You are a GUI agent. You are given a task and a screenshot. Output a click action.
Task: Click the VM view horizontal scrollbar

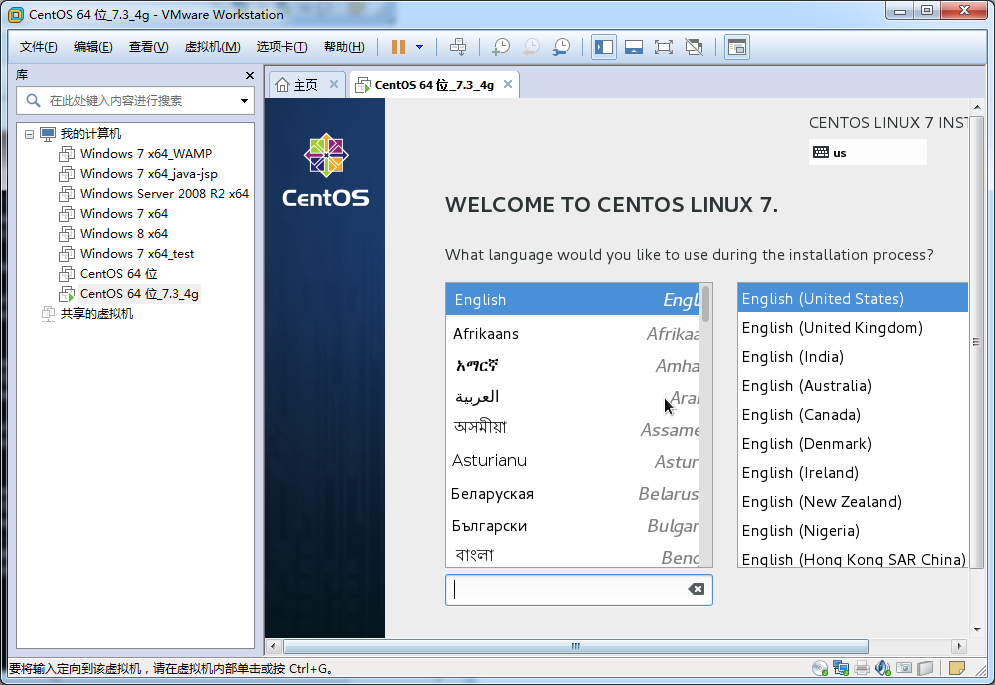tap(576, 646)
